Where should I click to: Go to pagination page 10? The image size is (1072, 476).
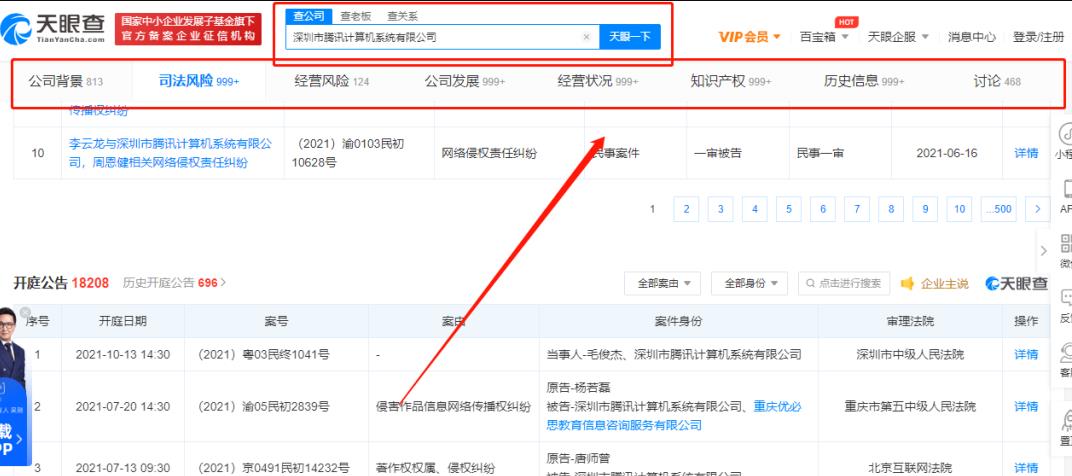(x=959, y=209)
